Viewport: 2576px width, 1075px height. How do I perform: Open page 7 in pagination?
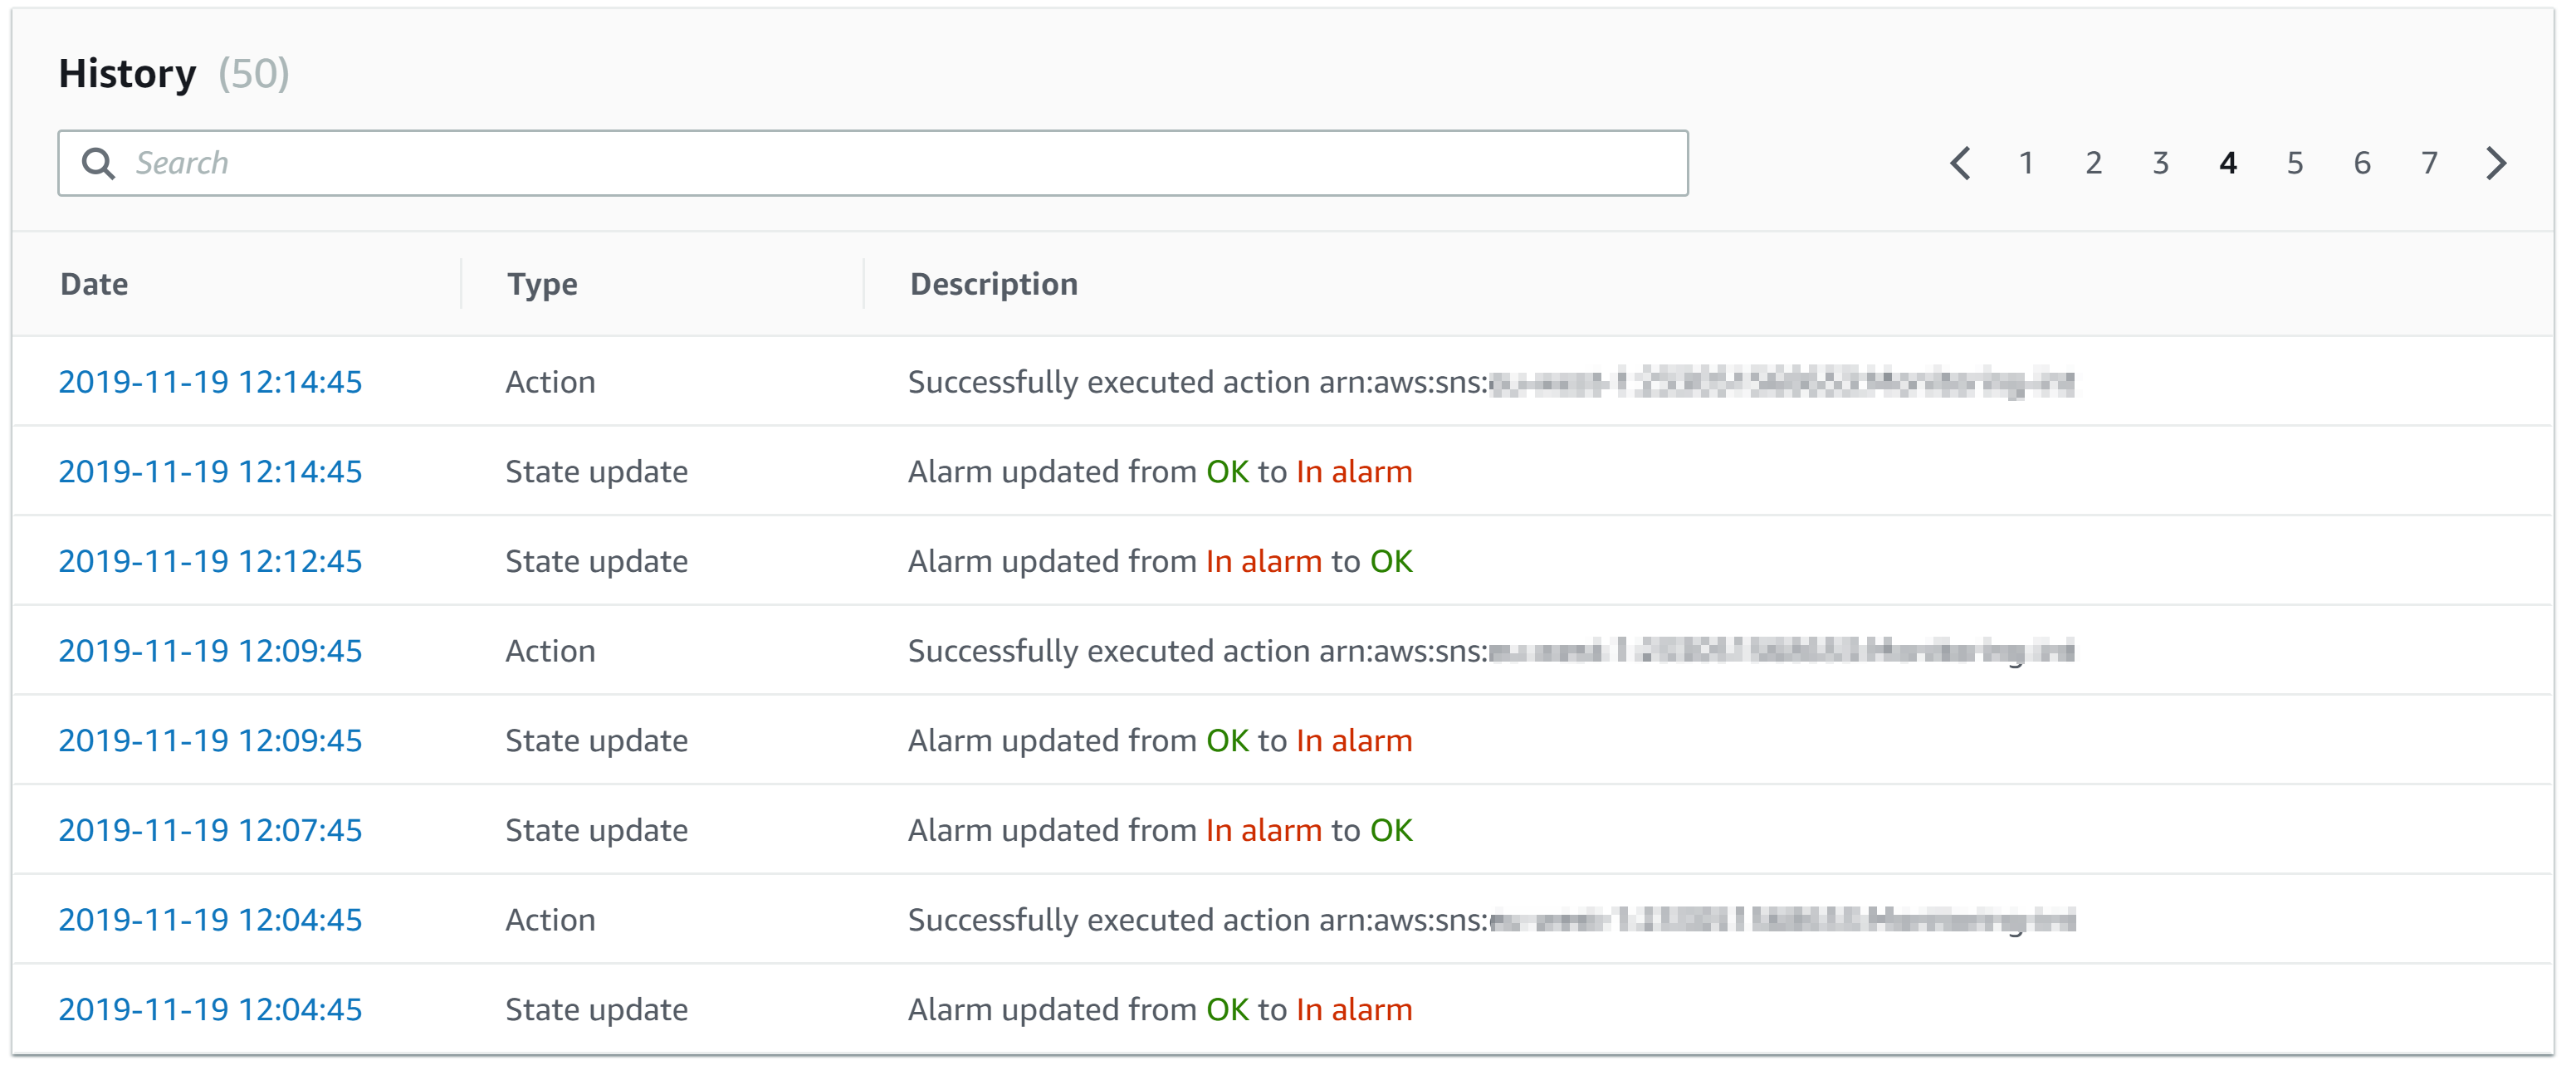2429,163
